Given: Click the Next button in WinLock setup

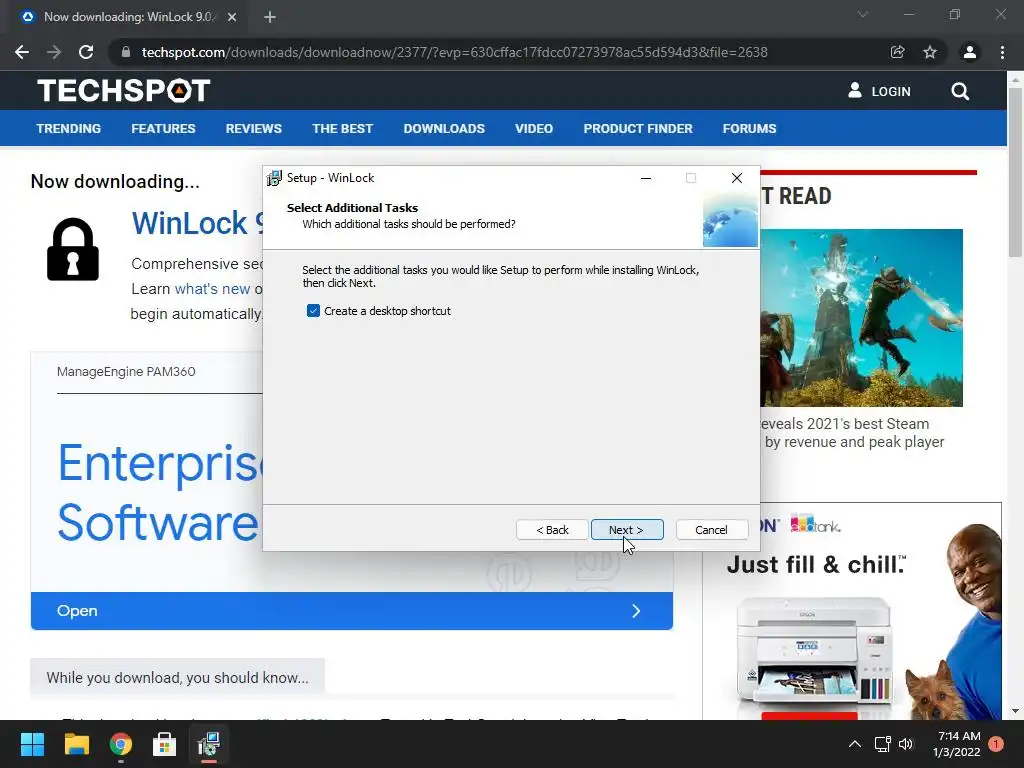Looking at the screenshot, I should (x=627, y=530).
